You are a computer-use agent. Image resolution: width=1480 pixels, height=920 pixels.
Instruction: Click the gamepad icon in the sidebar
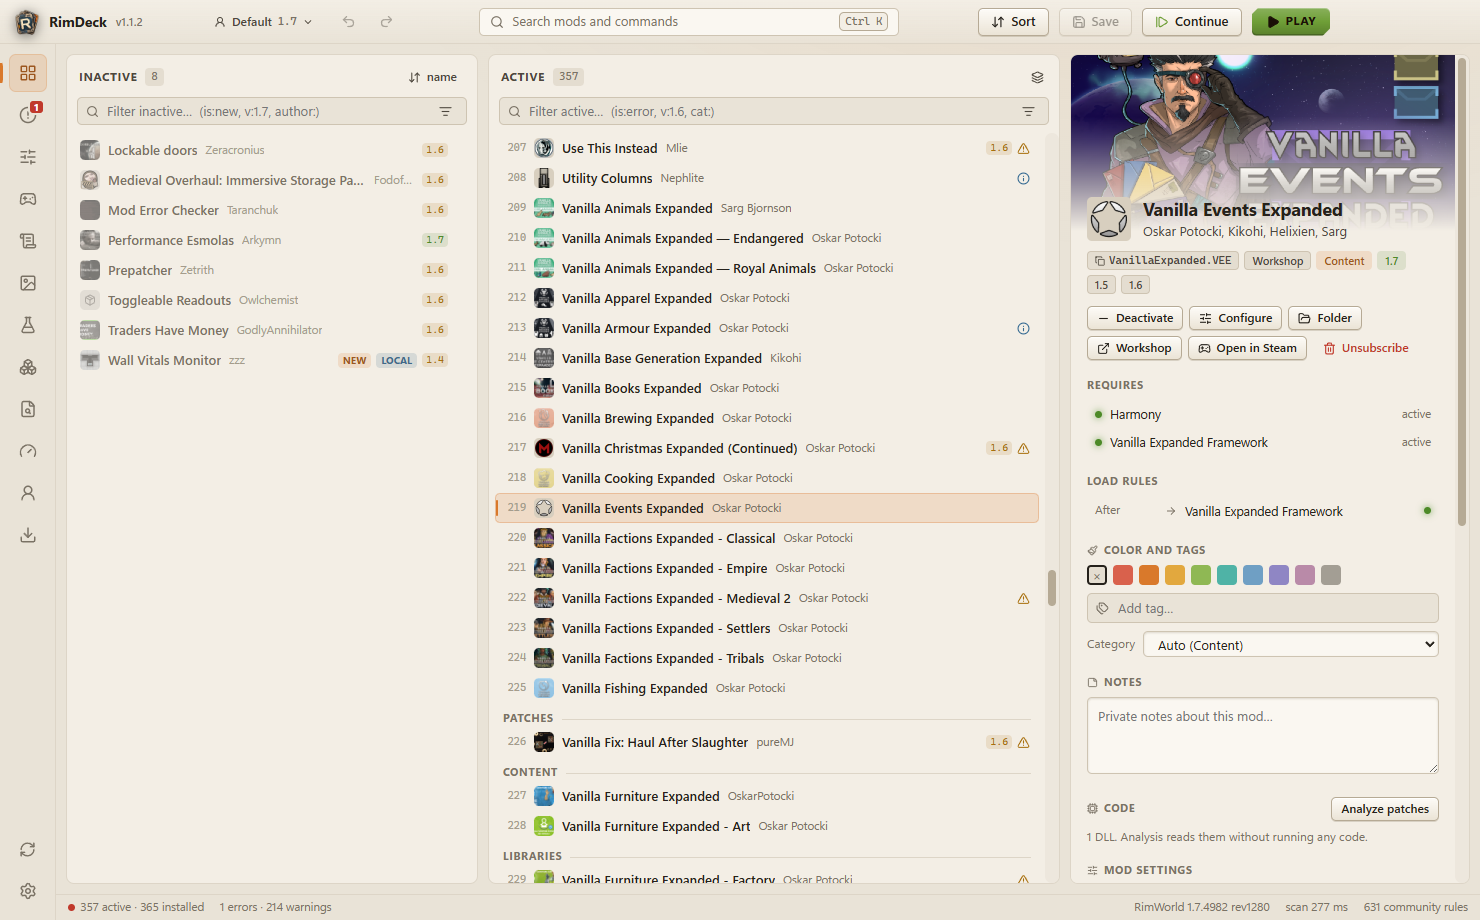[x=28, y=199]
